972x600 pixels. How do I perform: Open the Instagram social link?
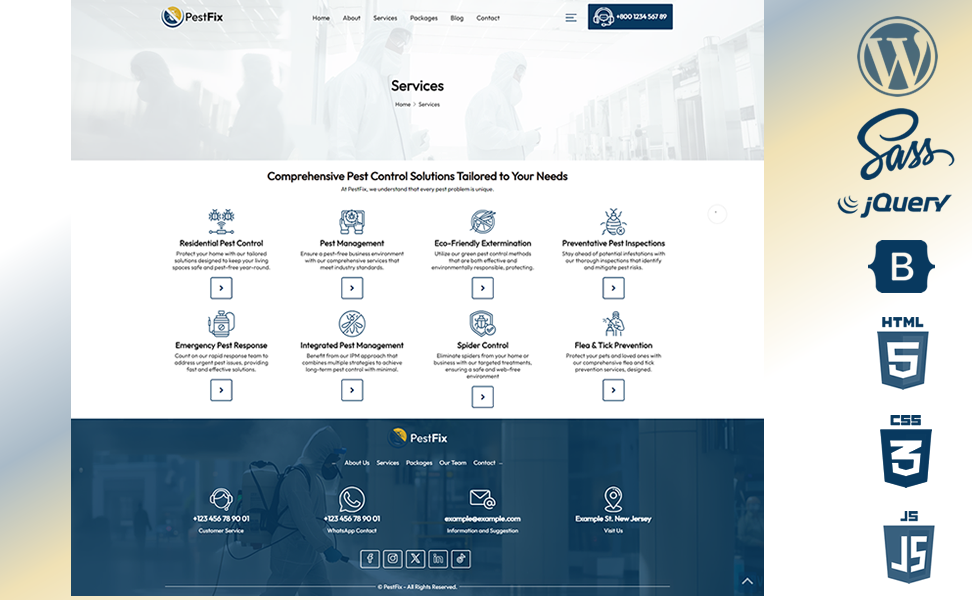click(393, 559)
